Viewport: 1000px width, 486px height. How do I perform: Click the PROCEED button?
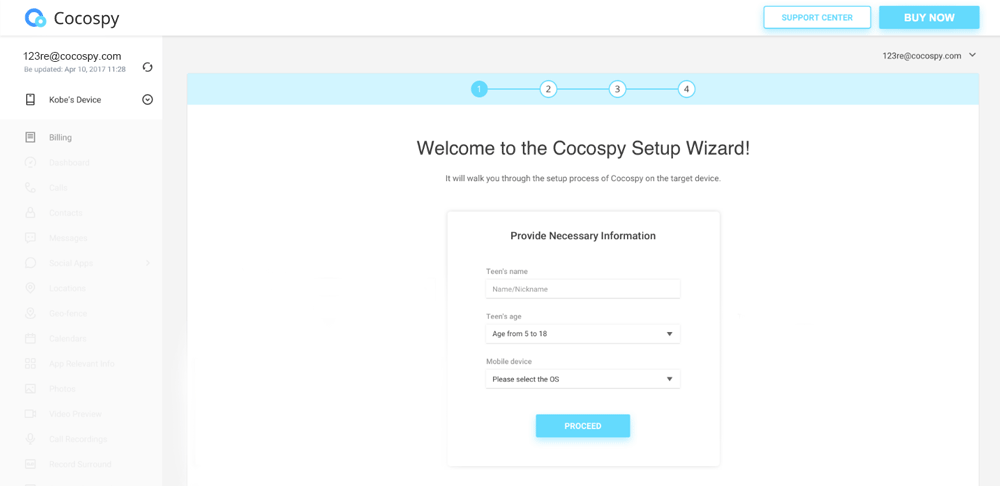tap(583, 426)
